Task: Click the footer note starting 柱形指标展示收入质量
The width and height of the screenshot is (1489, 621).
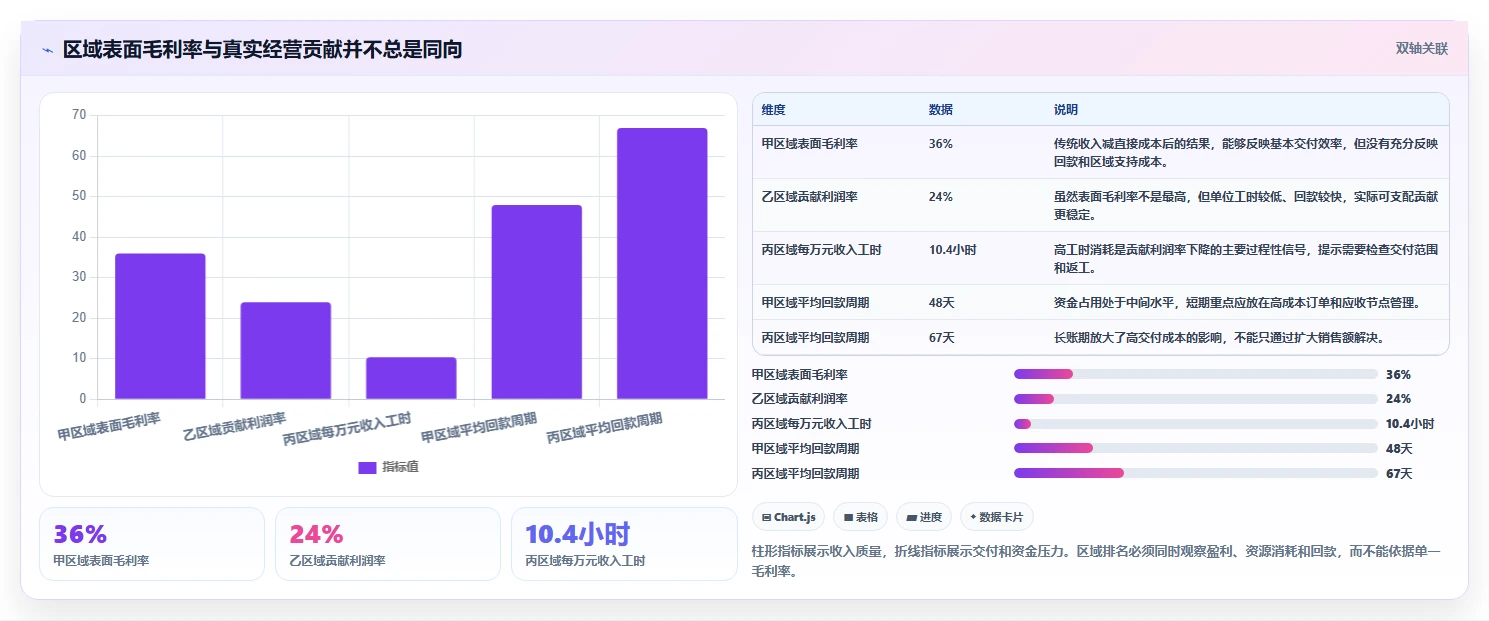Action: [1096, 561]
